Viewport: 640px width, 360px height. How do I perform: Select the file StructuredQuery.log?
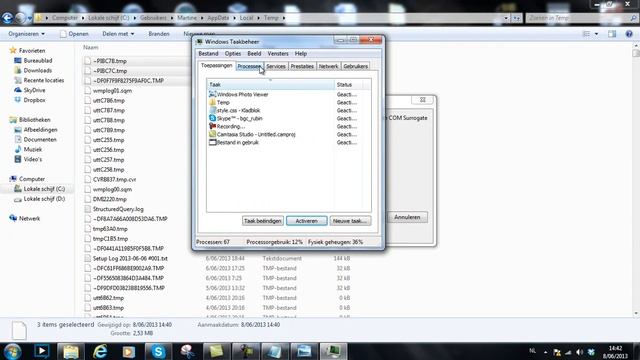(114, 209)
